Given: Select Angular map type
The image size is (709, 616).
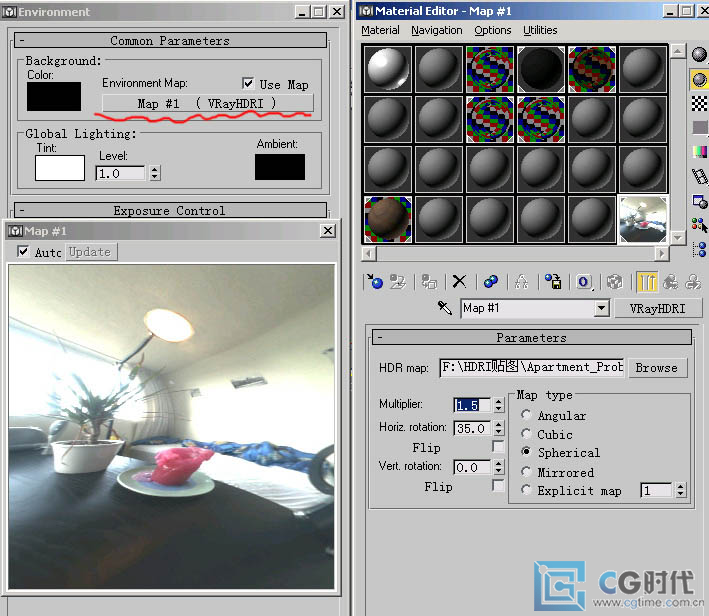Looking at the screenshot, I should click(526, 415).
